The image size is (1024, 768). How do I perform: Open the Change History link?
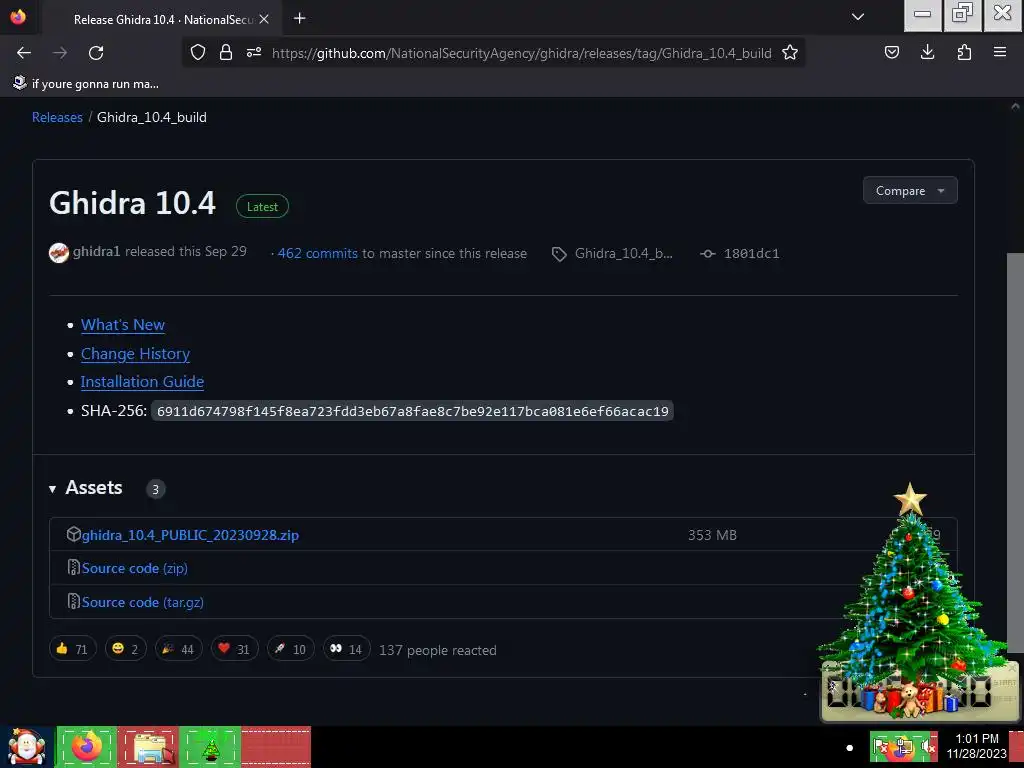pyautogui.click(x=135, y=353)
